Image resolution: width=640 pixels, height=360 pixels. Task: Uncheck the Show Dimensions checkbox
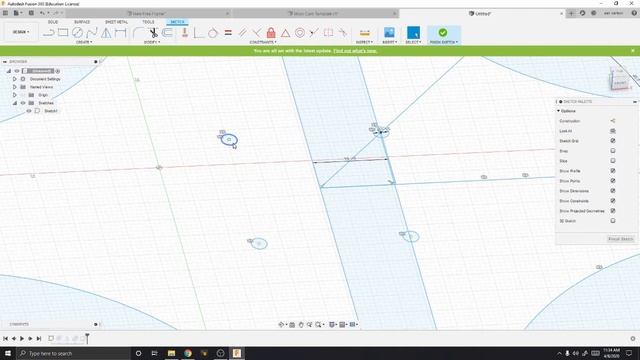point(613,191)
